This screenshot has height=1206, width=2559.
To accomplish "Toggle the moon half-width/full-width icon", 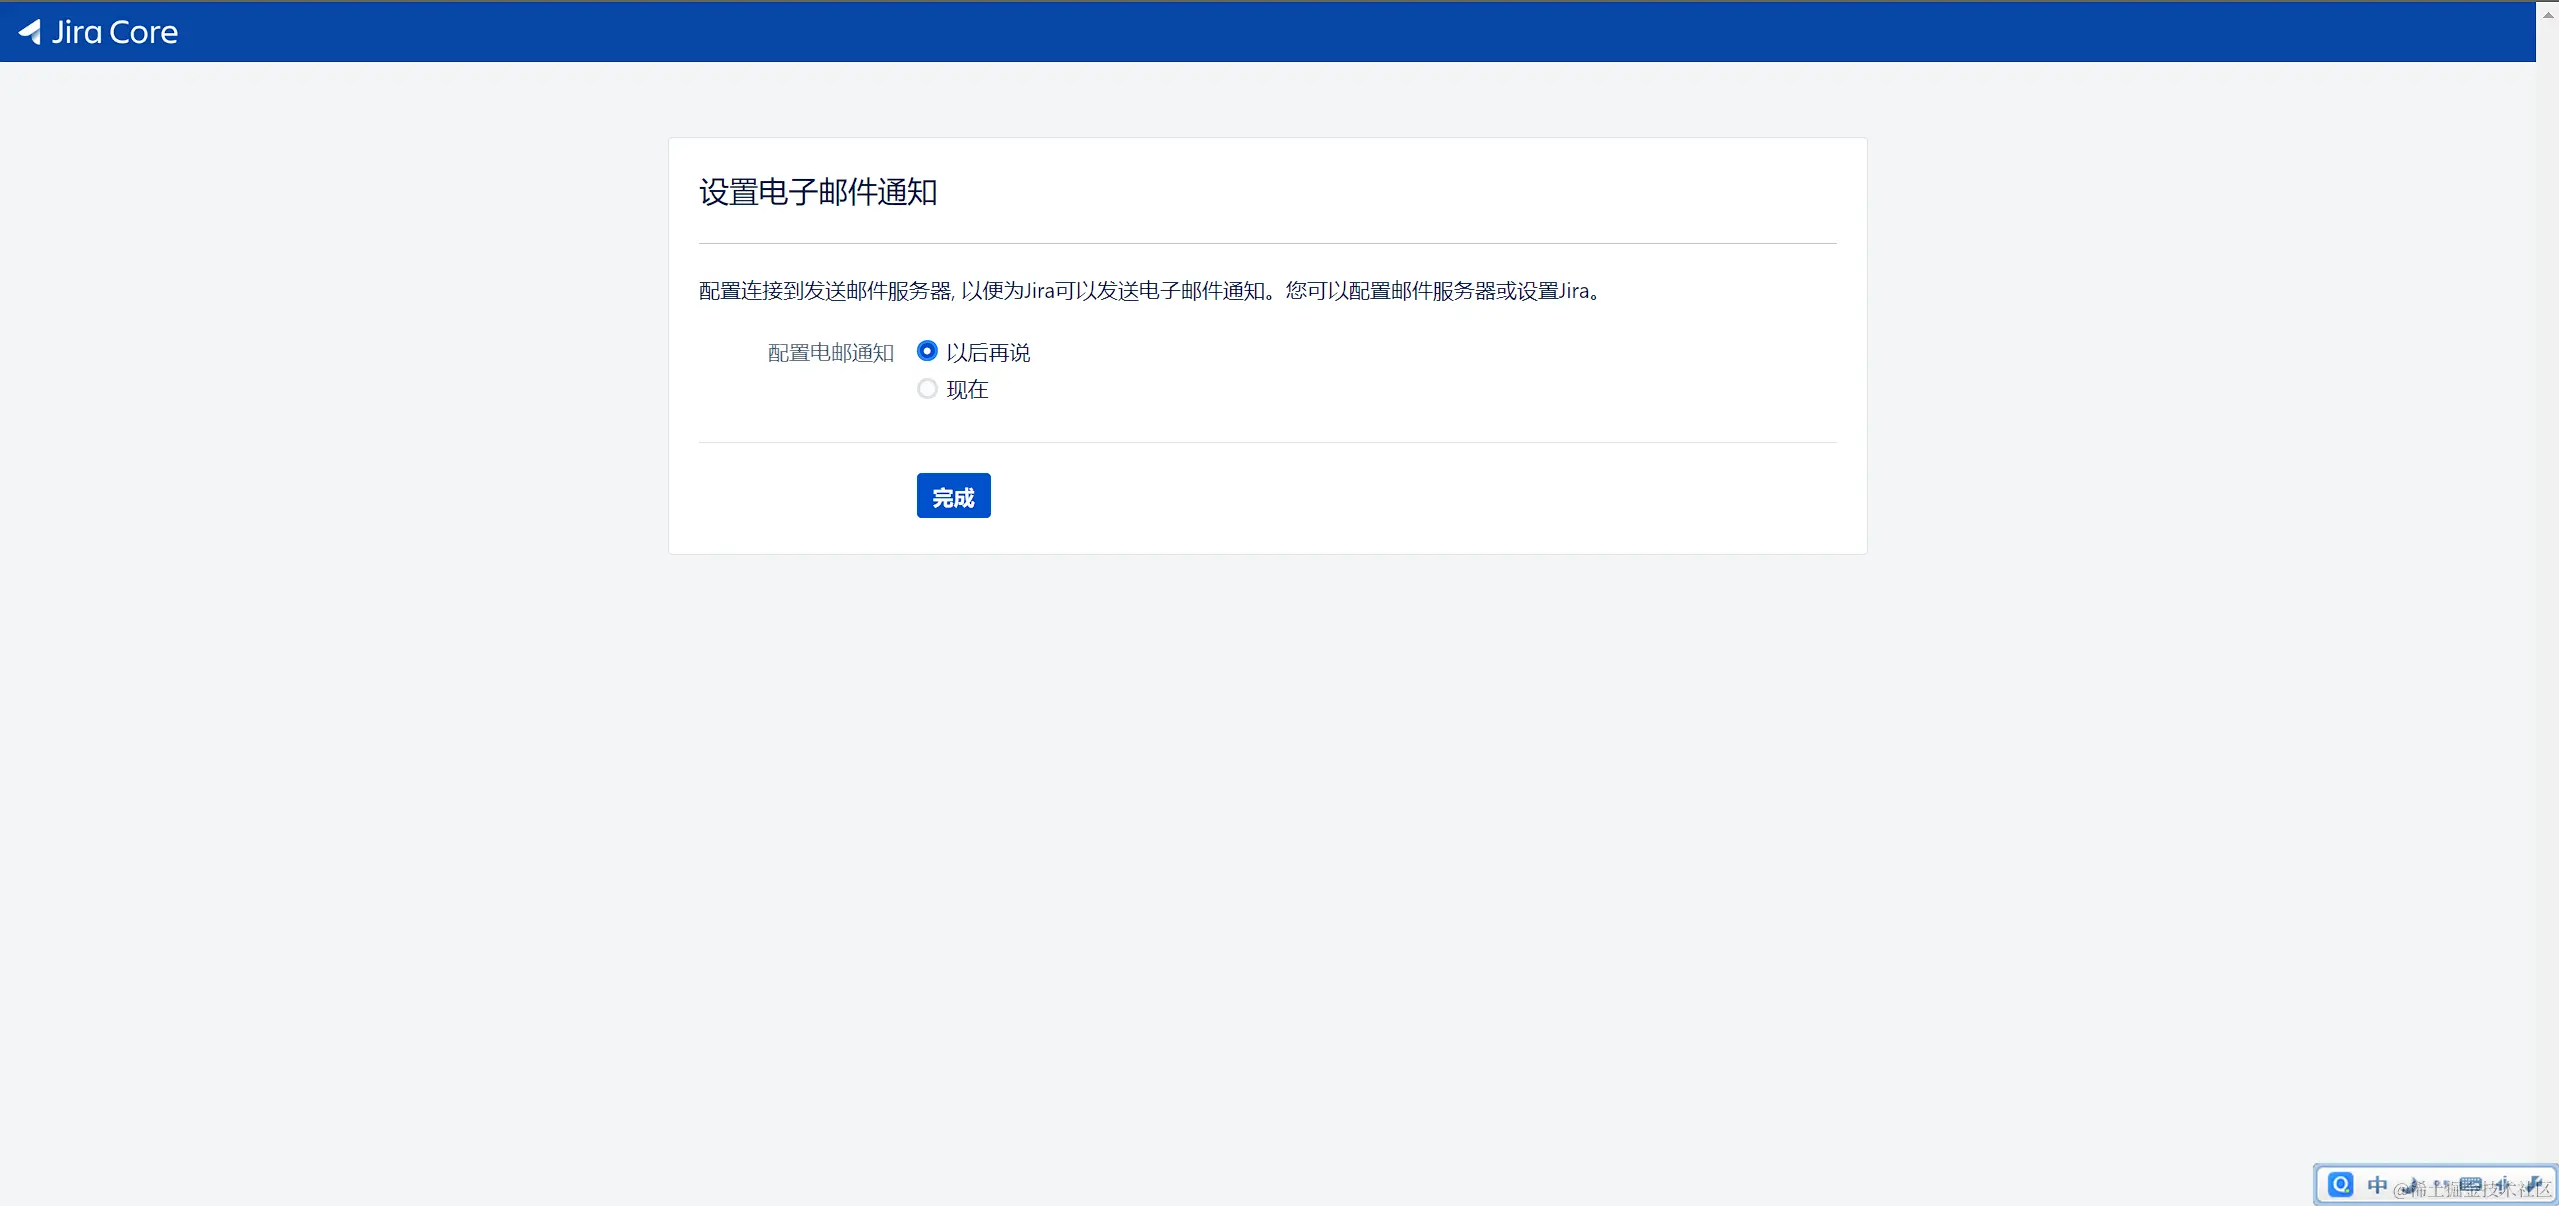I will [2412, 1185].
